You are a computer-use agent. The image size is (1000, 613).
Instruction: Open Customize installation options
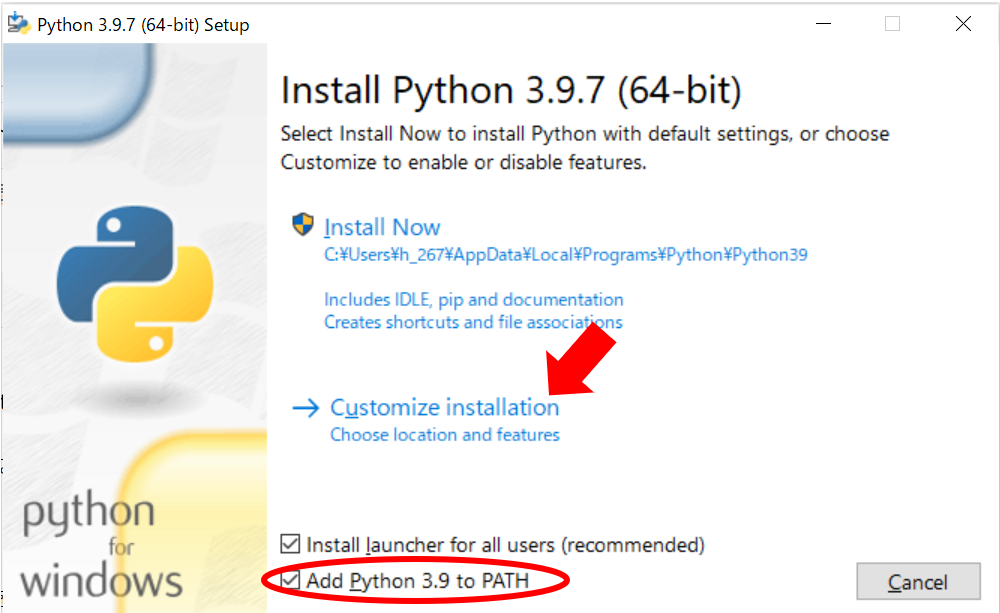[x=444, y=408]
